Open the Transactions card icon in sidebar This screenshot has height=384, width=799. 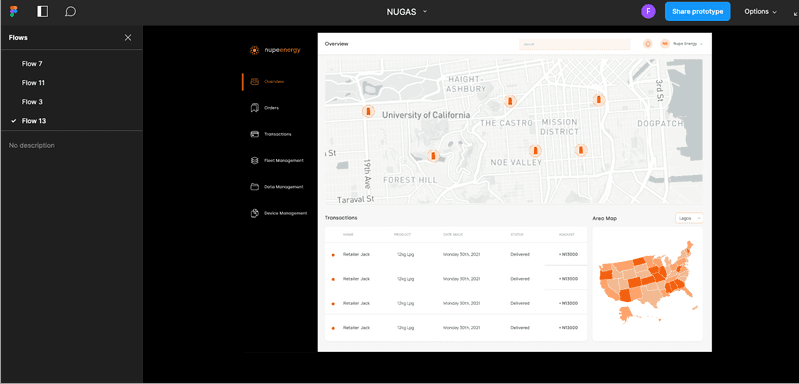[255, 134]
